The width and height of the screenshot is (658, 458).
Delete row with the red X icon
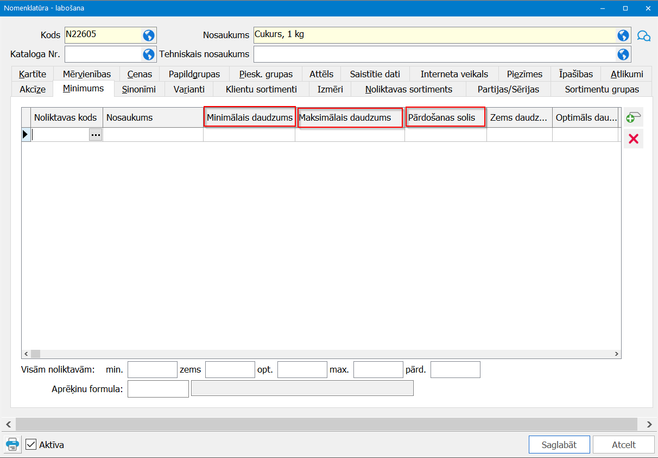(633, 139)
